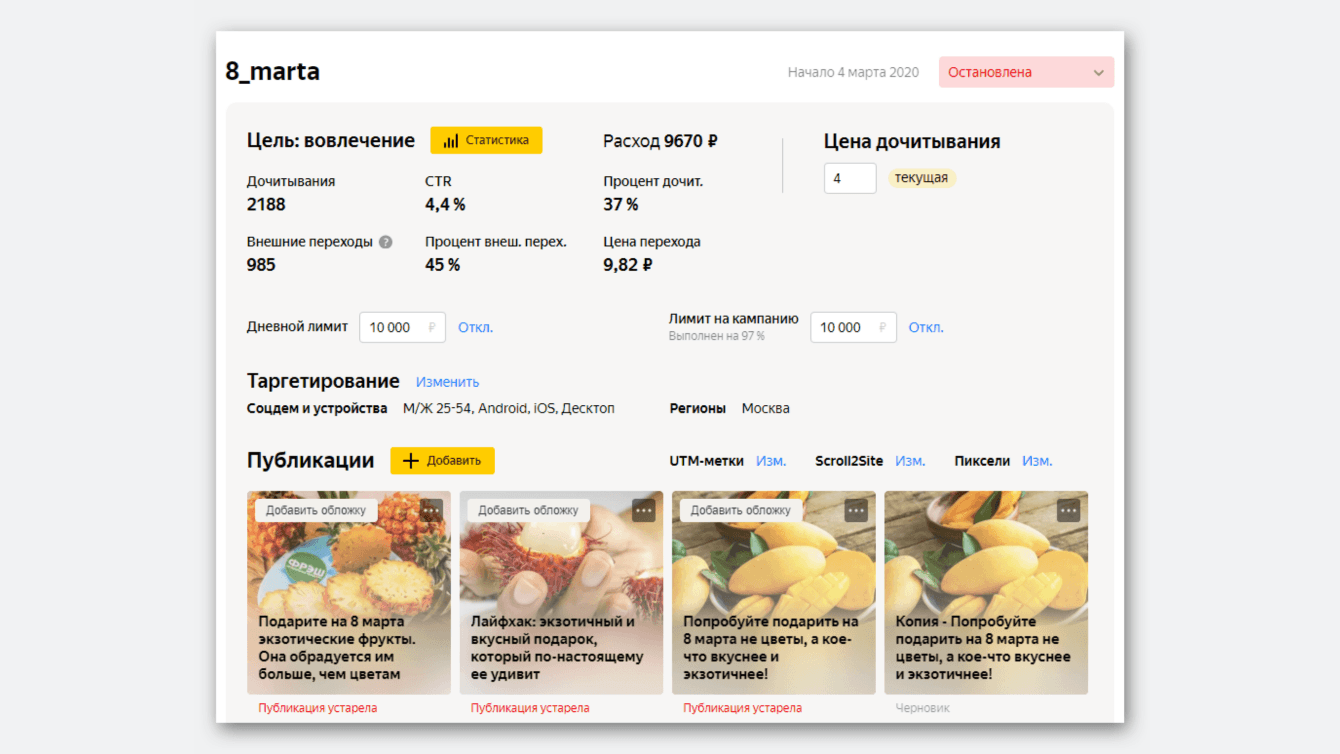1340x754 pixels.
Task: Edit Пиксели via Изм. link
Action: tap(1037, 461)
